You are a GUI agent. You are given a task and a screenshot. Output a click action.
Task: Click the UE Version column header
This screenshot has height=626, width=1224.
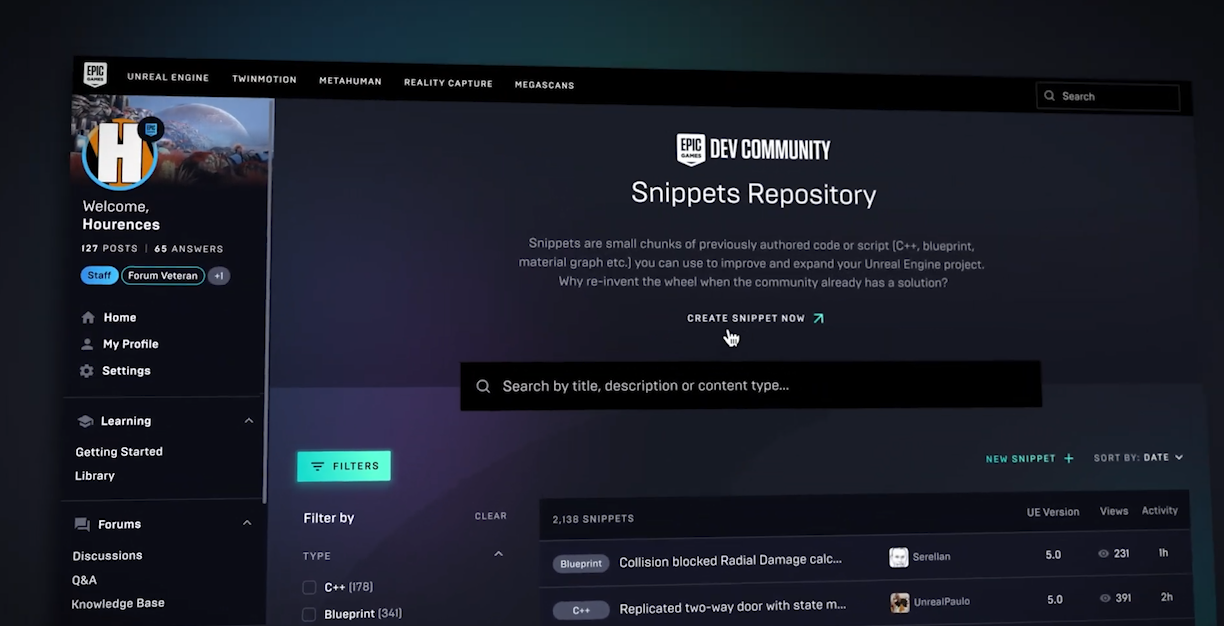click(1053, 512)
